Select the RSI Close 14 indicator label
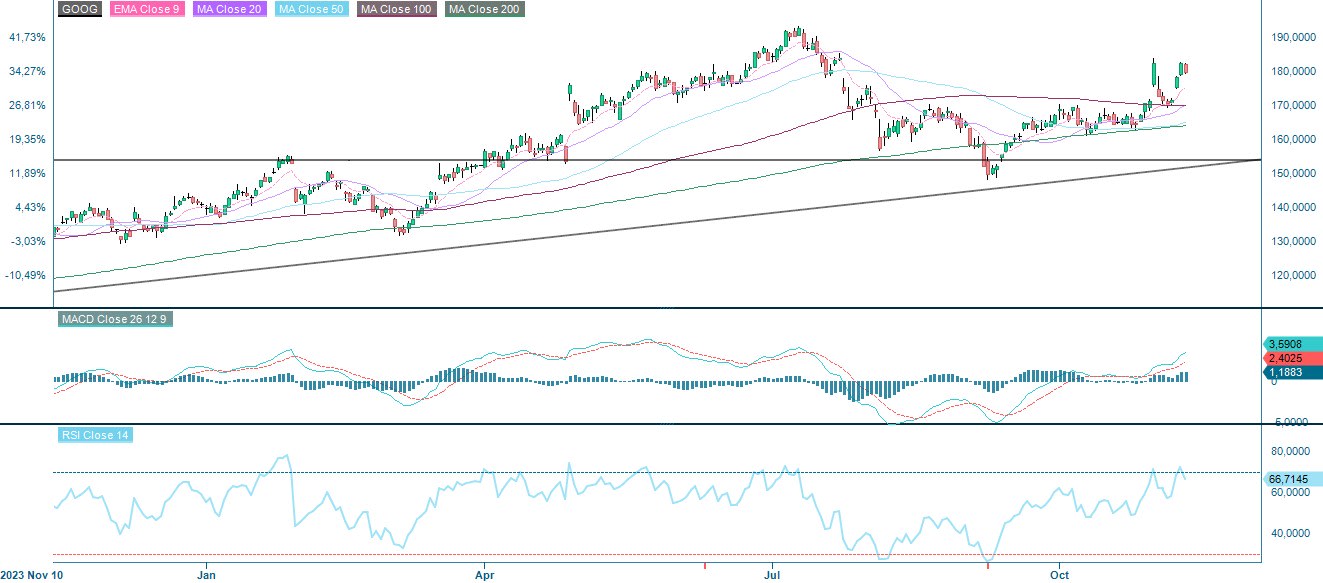 [x=96, y=435]
